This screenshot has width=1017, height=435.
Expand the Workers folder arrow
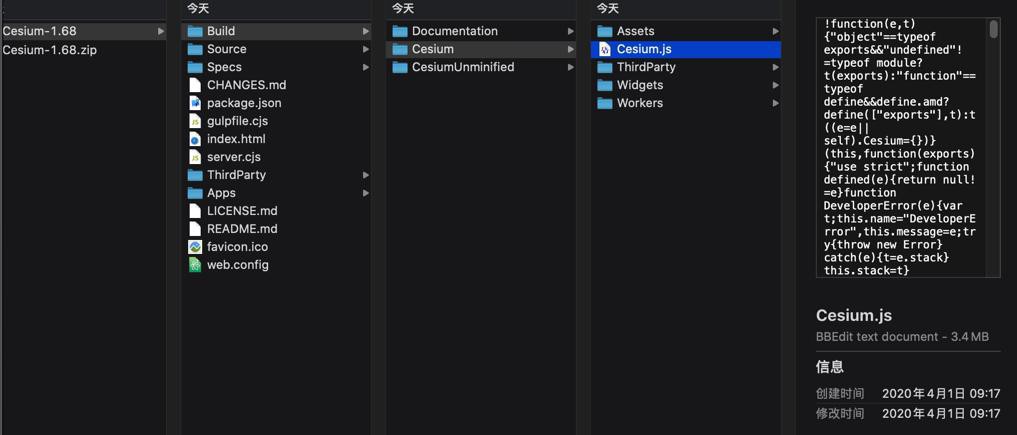776,103
